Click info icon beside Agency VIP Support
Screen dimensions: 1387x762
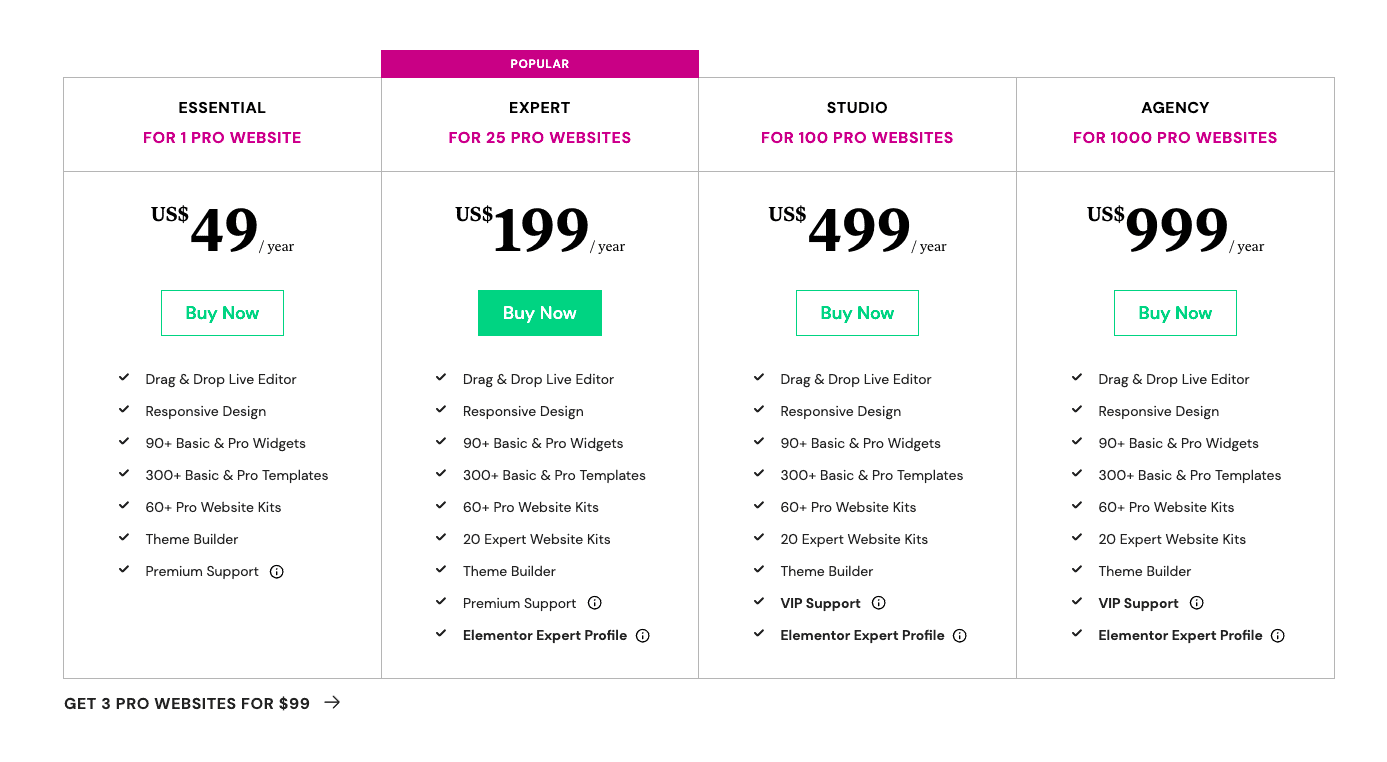(x=1197, y=603)
